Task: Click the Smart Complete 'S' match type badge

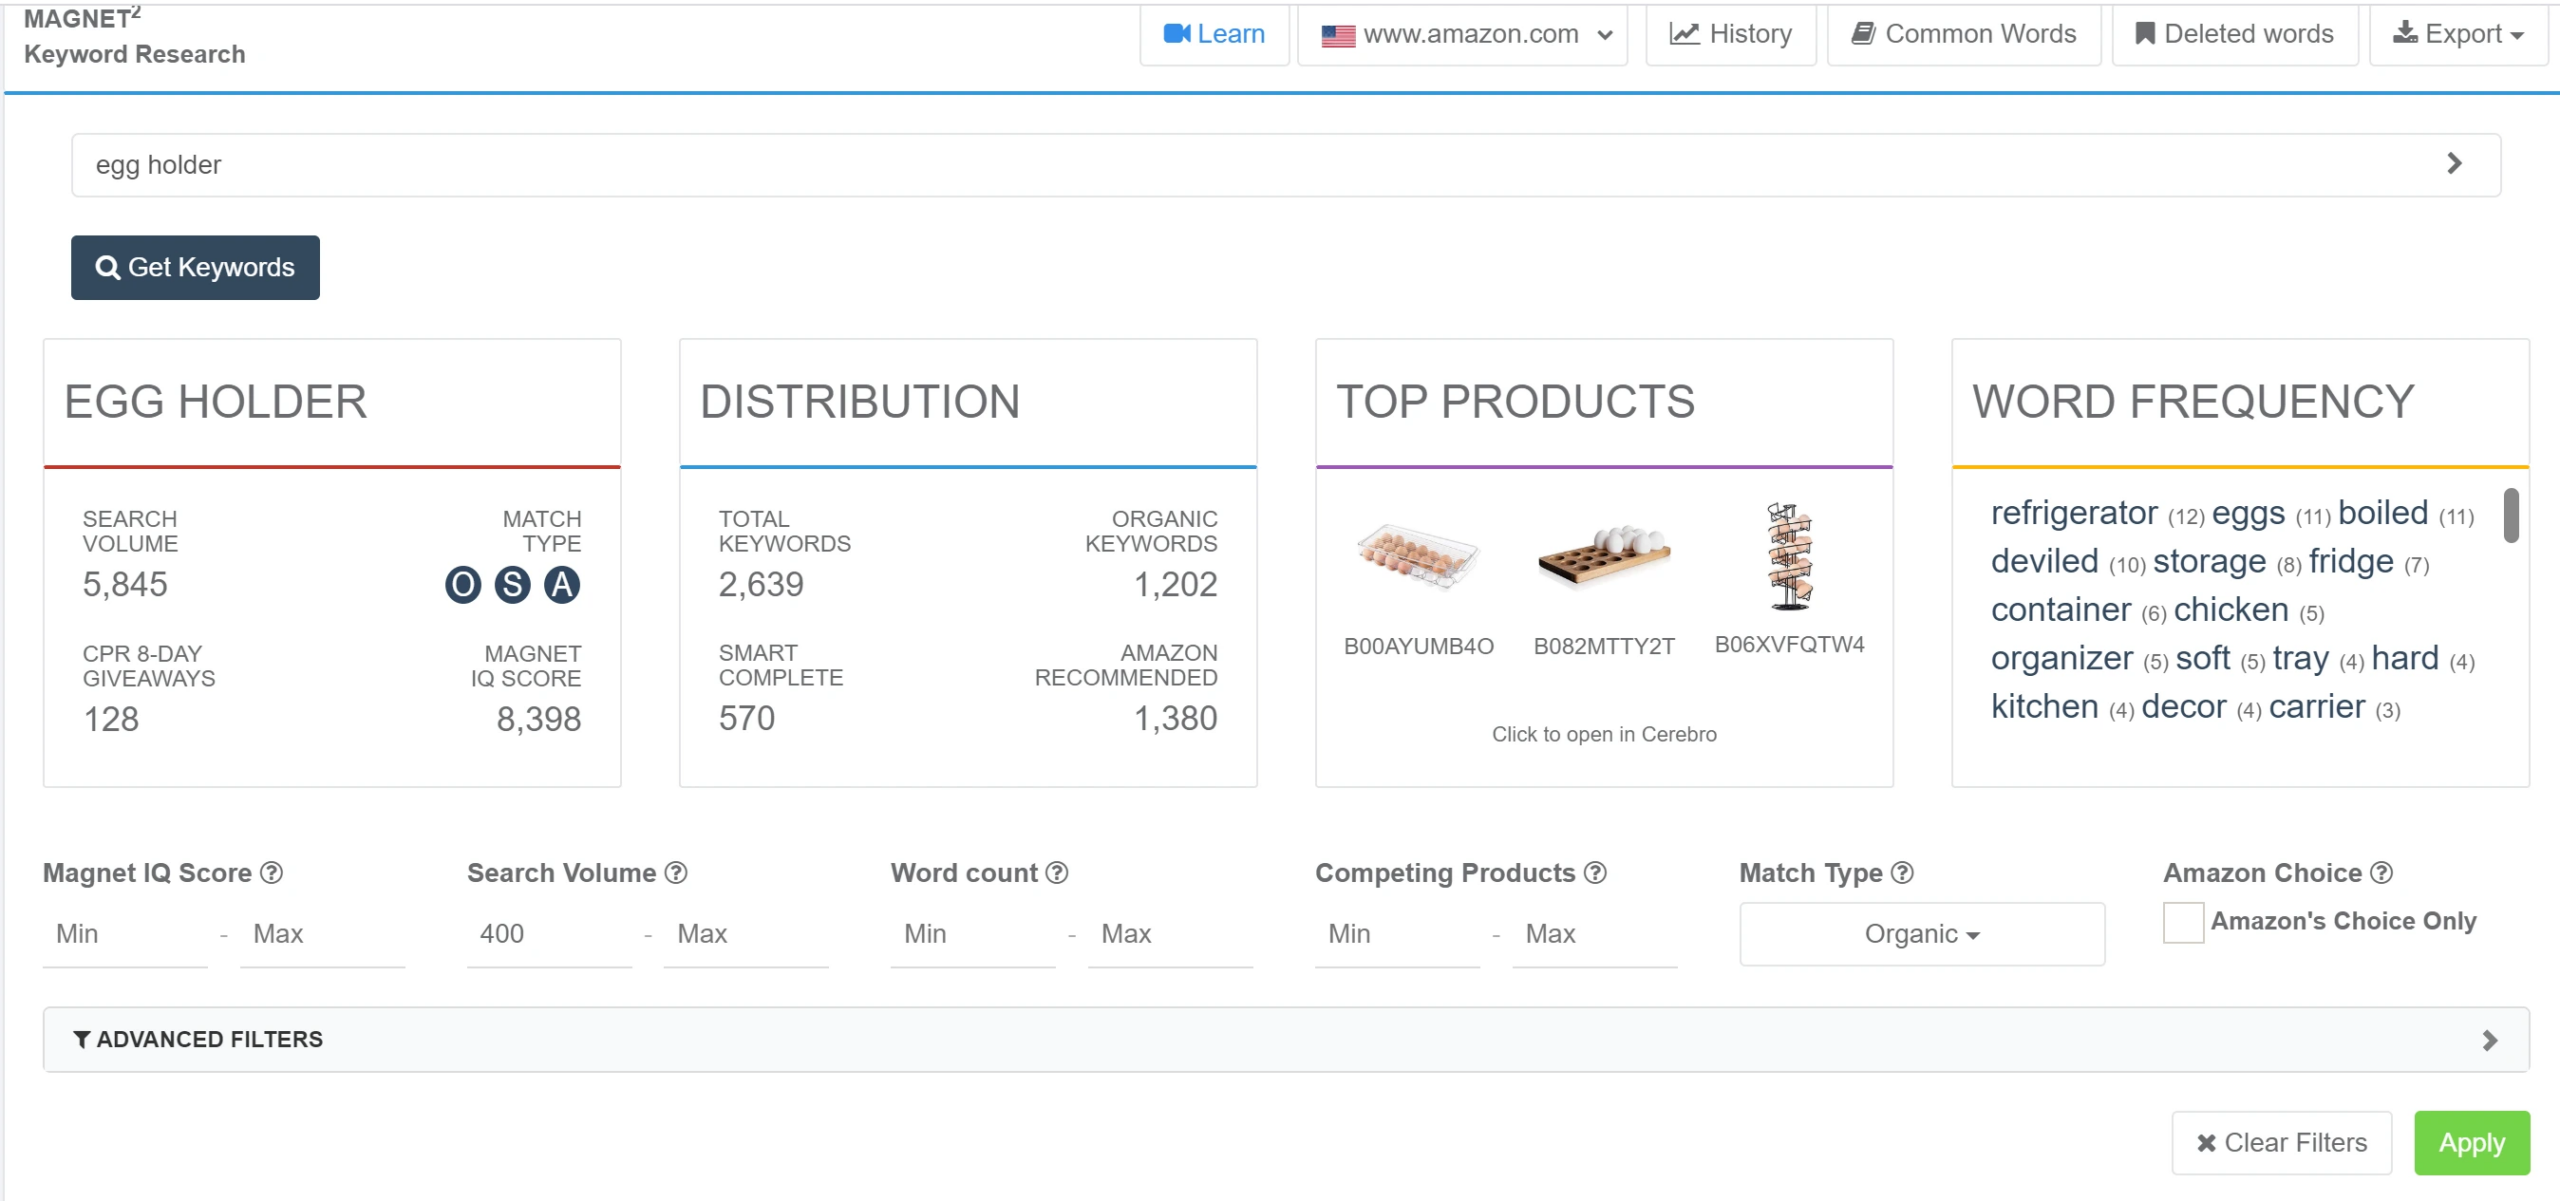Action: [512, 585]
